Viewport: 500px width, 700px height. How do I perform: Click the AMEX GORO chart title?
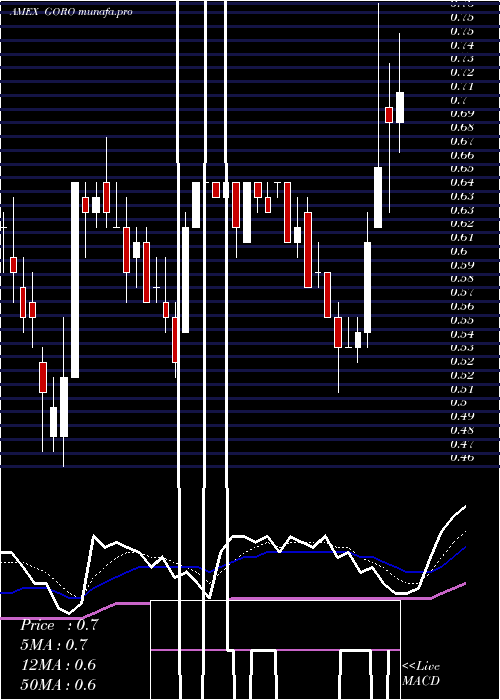coord(72,12)
